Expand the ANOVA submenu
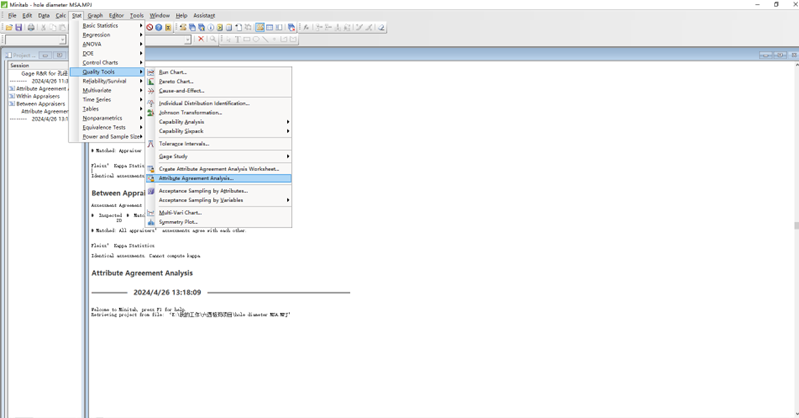Screen dimensions: 799x418 click(107, 44)
